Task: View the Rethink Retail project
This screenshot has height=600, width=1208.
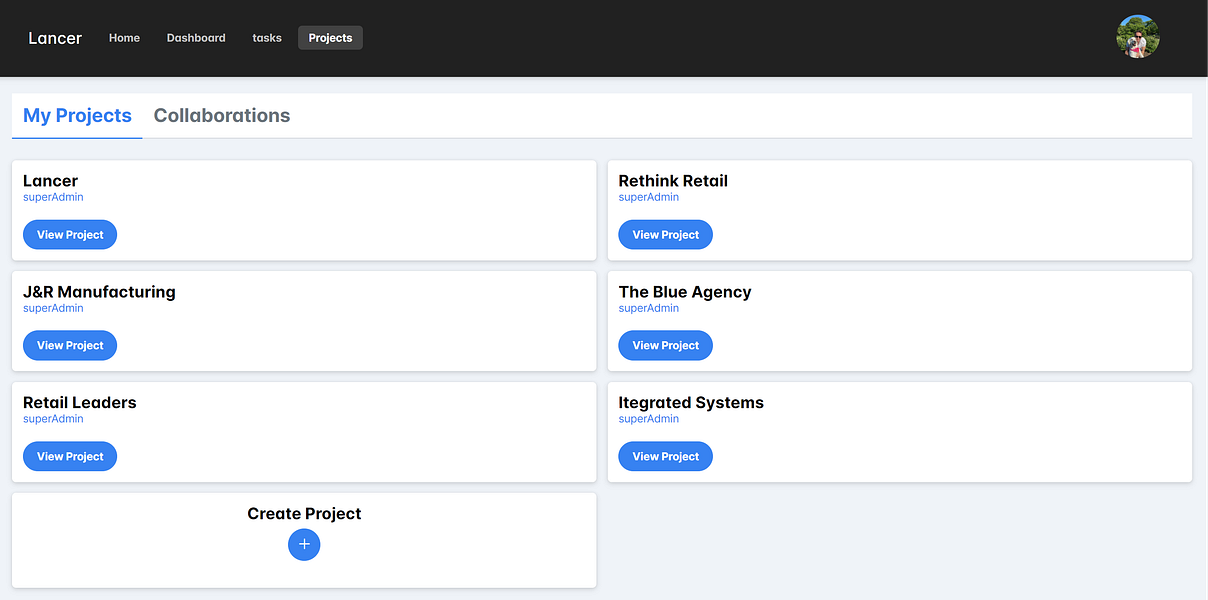Action: click(x=665, y=235)
